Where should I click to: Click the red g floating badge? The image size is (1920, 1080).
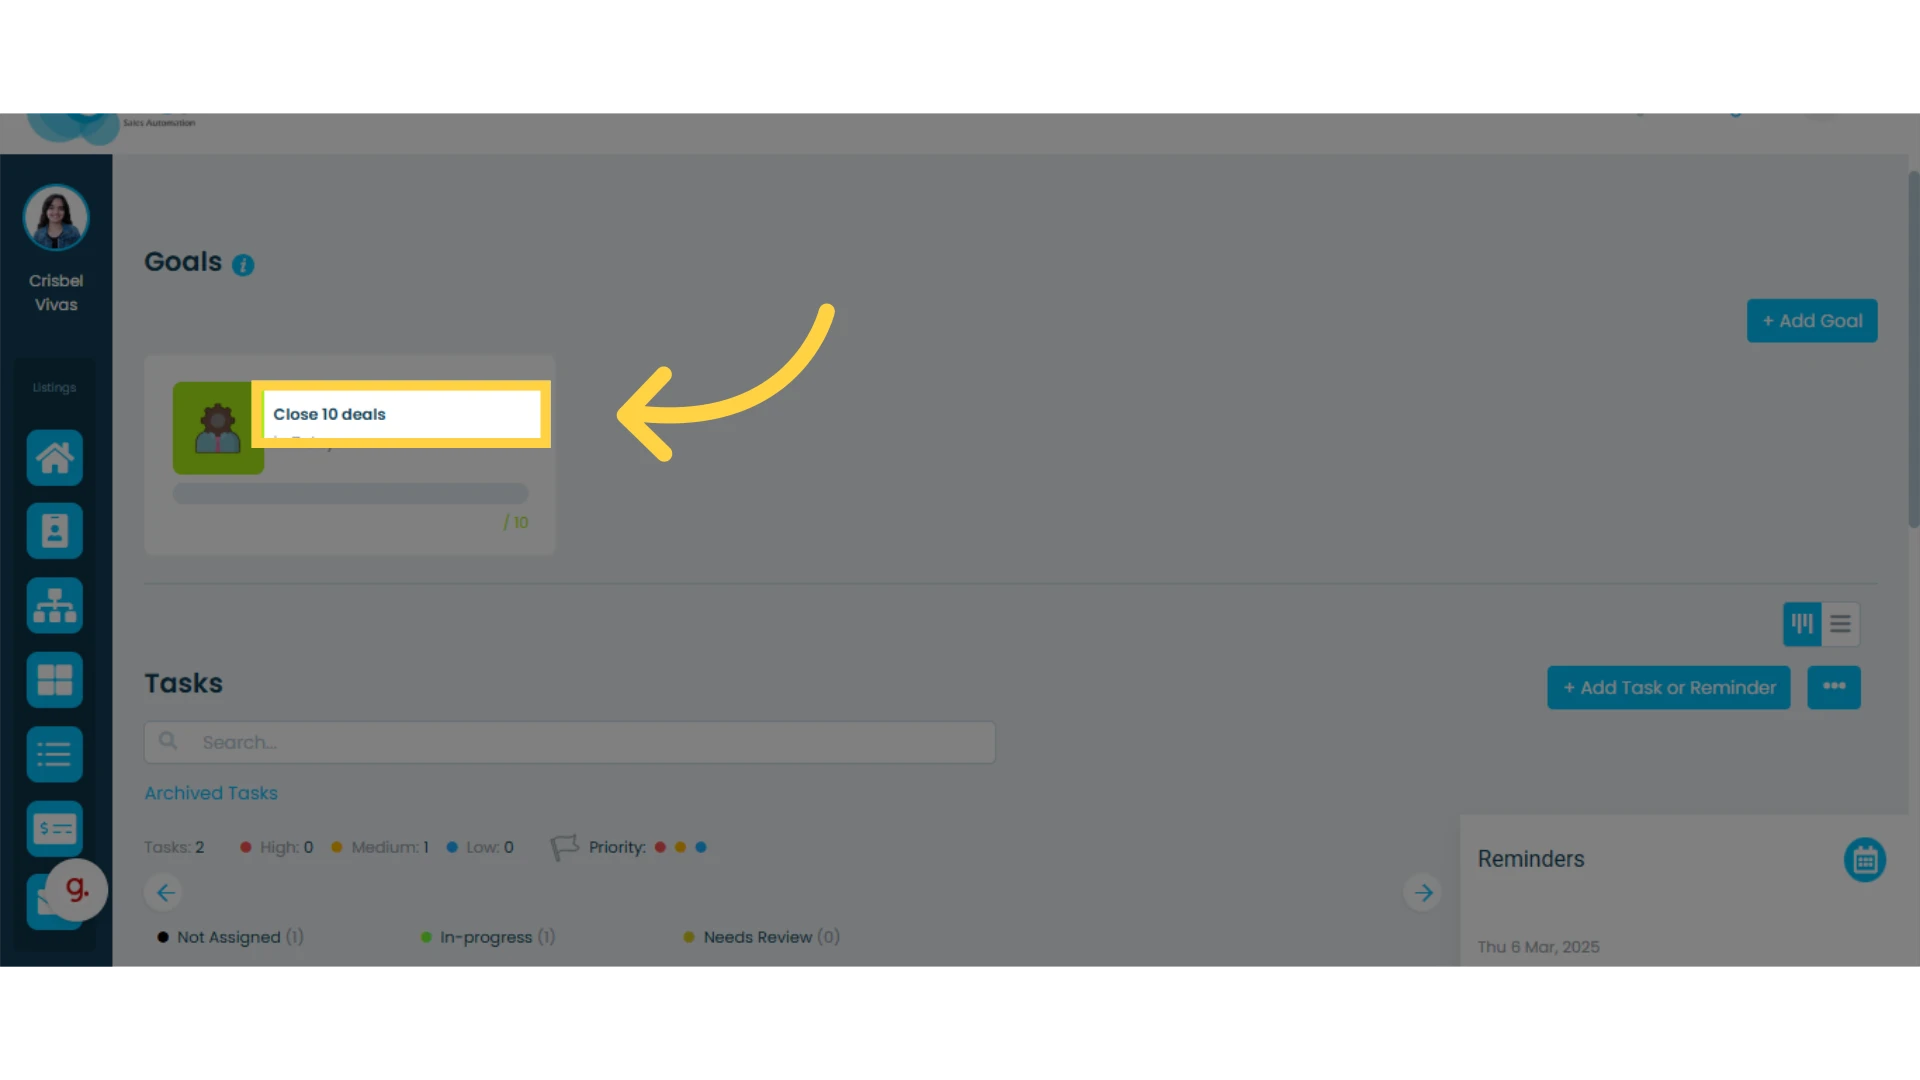(x=77, y=889)
